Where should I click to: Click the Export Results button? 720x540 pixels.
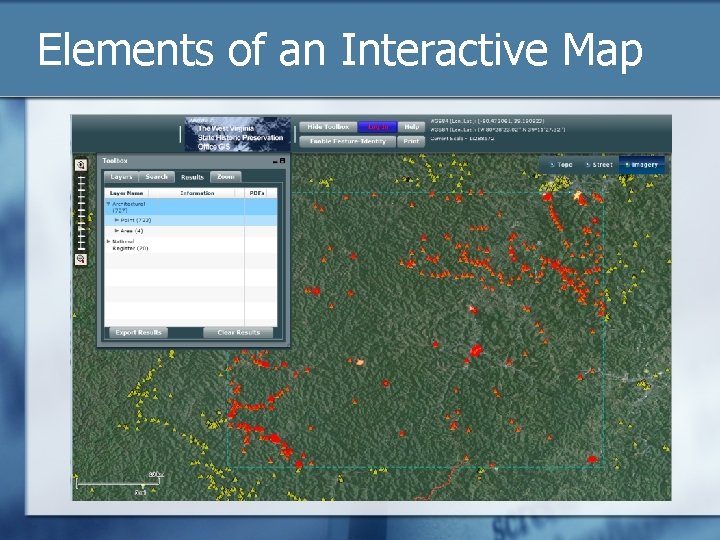coord(138,332)
